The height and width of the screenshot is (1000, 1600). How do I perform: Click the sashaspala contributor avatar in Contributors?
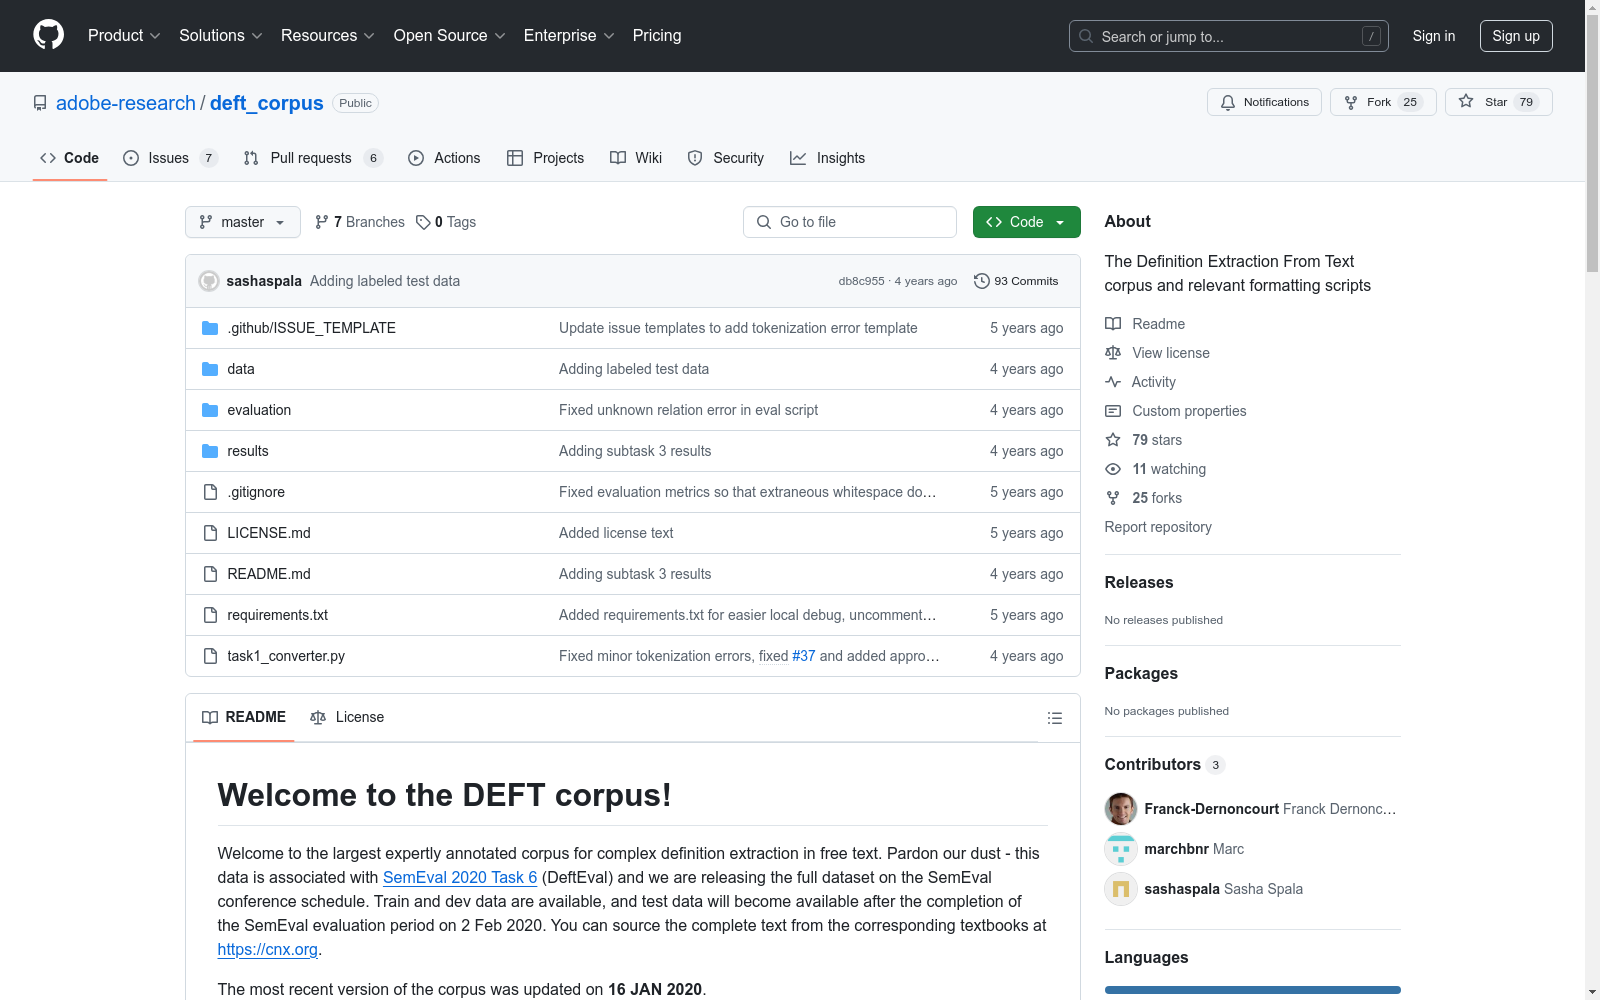point(1121,889)
